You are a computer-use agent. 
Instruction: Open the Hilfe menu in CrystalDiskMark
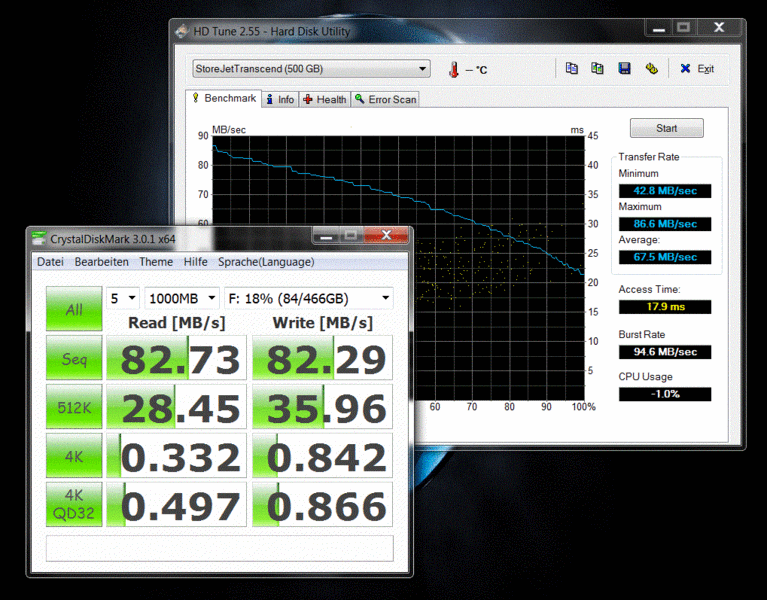(x=195, y=262)
